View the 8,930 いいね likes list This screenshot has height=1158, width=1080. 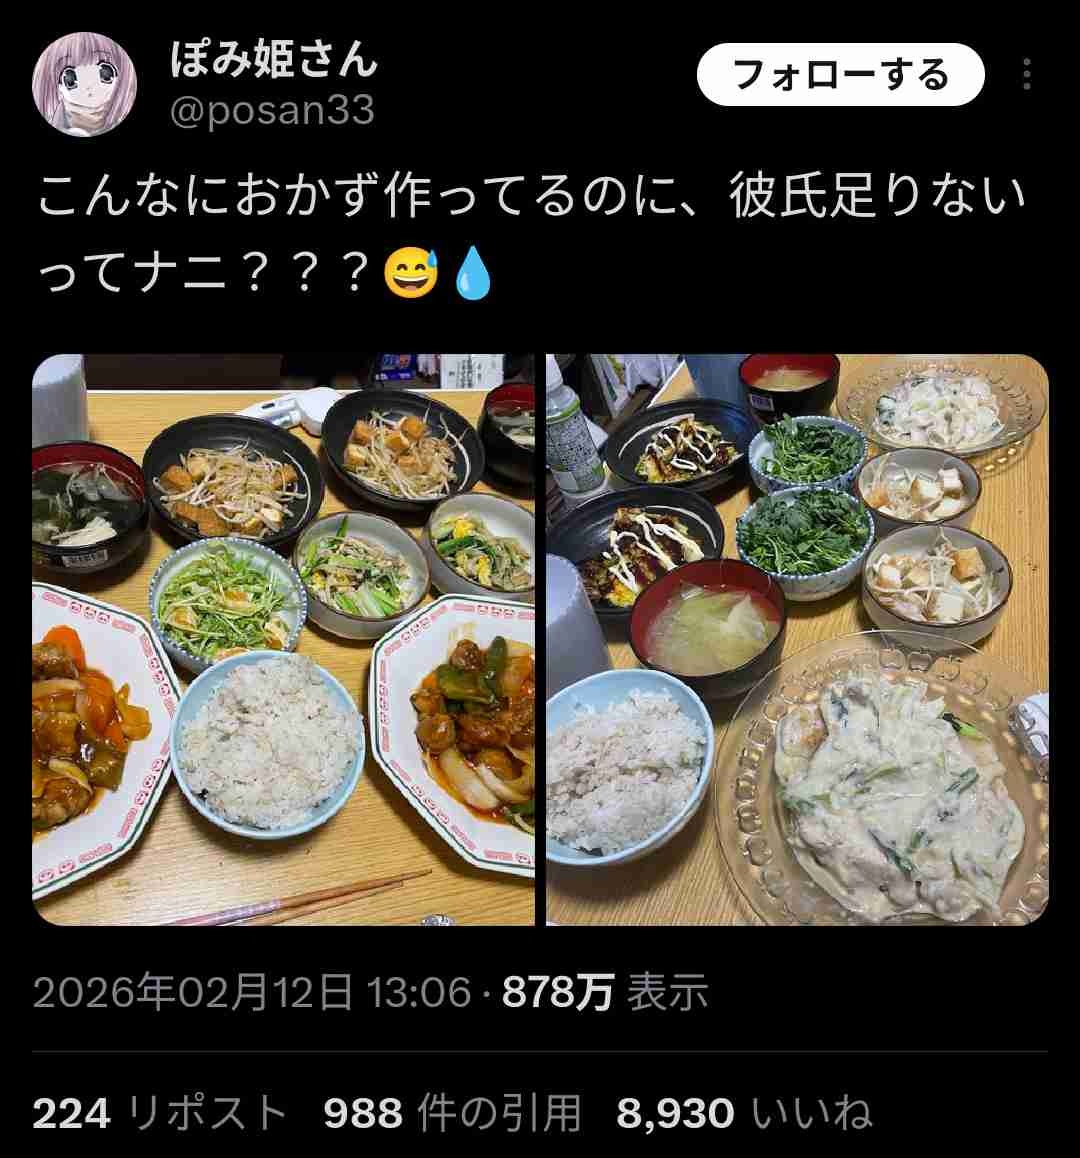(744, 1113)
